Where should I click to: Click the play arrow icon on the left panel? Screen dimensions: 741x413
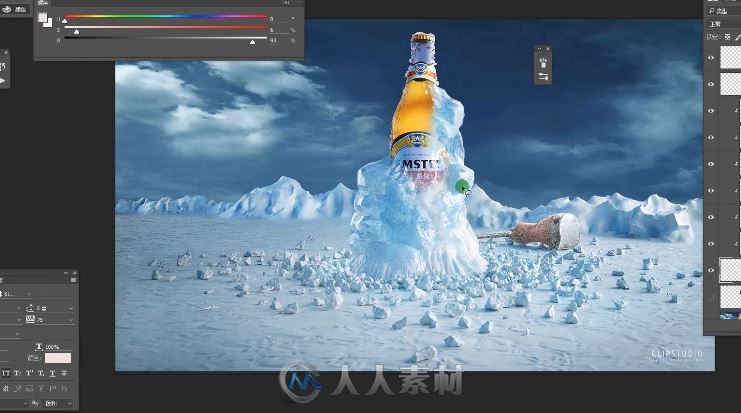point(2,81)
